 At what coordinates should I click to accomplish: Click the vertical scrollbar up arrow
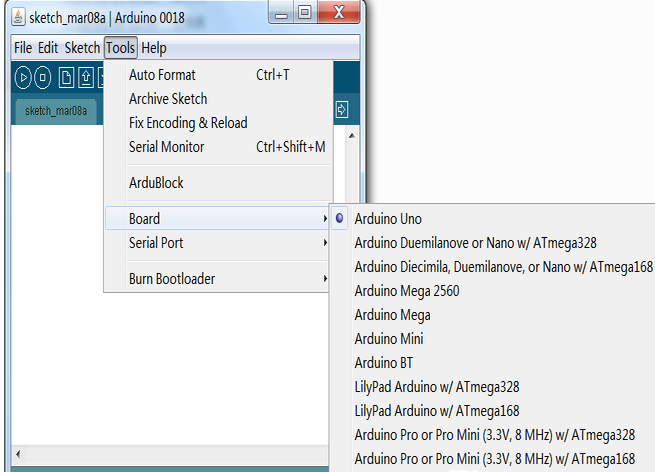(352, 135)
